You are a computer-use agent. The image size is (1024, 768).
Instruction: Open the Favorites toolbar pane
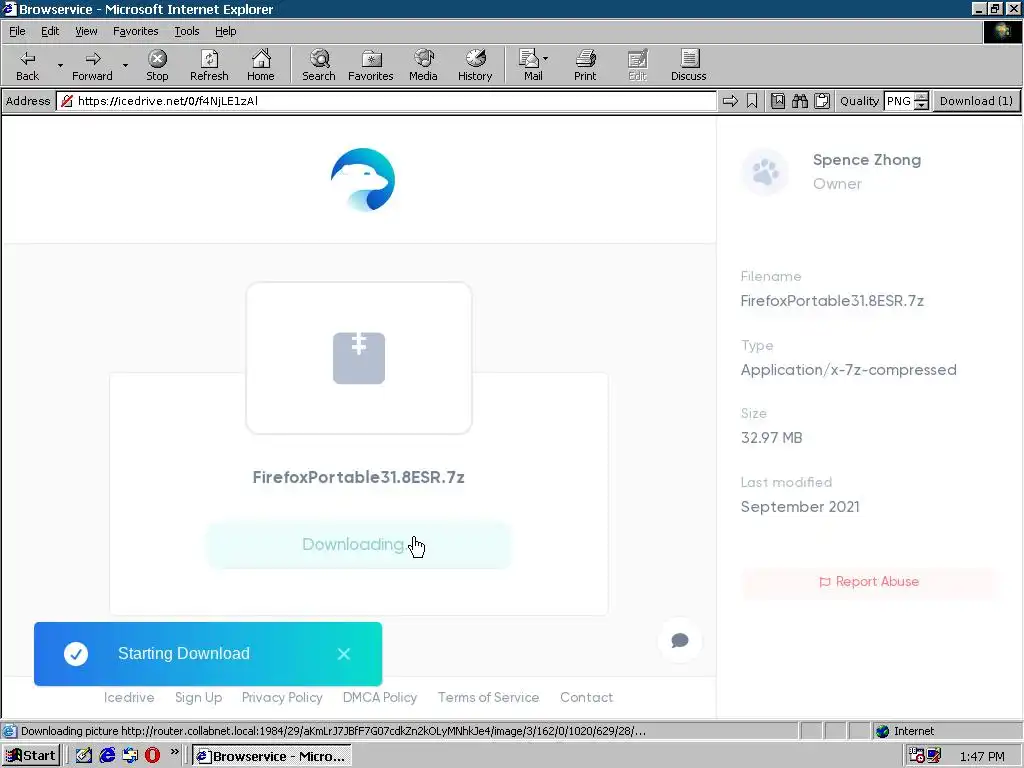click(370, 65)
